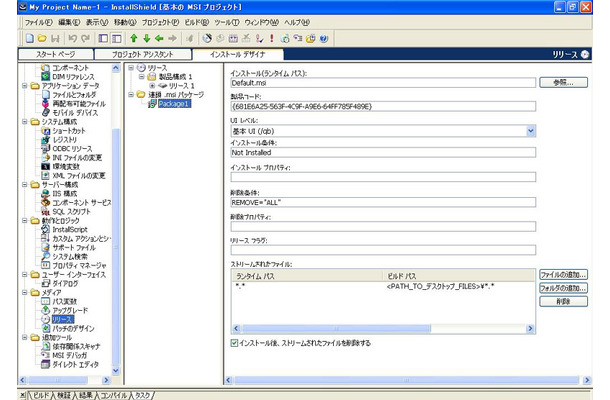
Task: Click the 参照... browse button
Action: pos(563,82)
